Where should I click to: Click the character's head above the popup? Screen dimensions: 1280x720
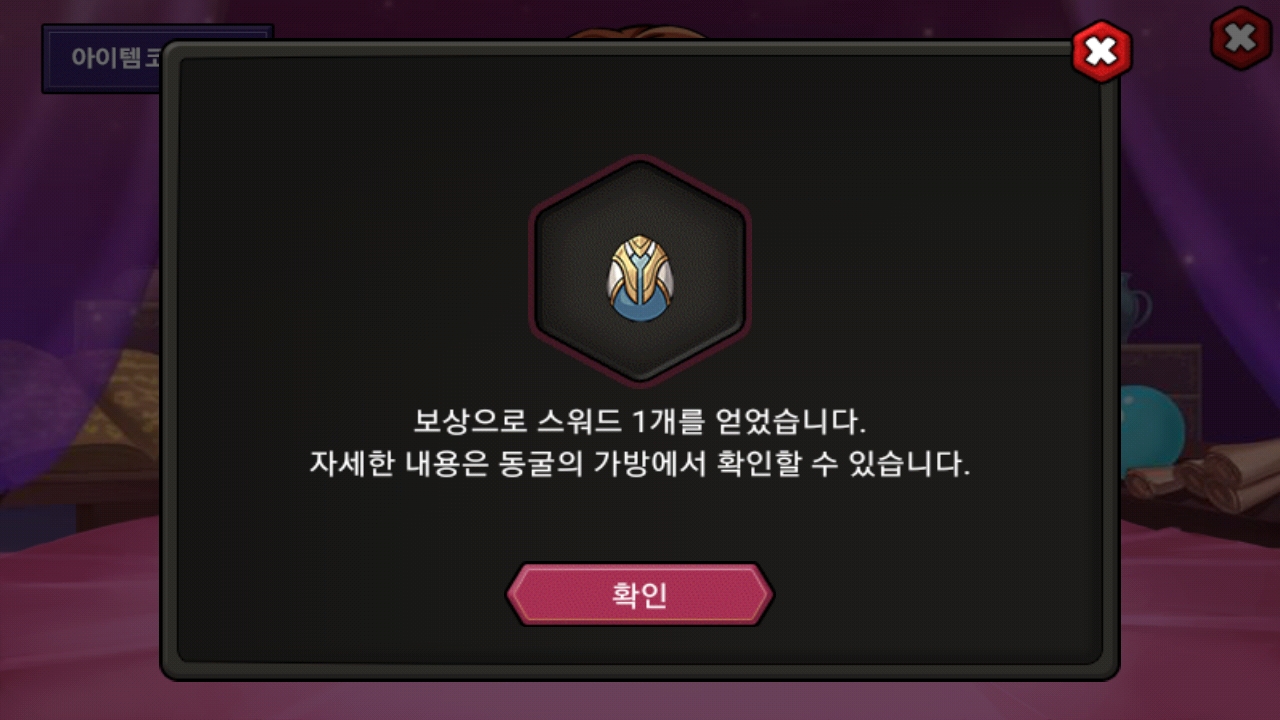tap(640, 34)
